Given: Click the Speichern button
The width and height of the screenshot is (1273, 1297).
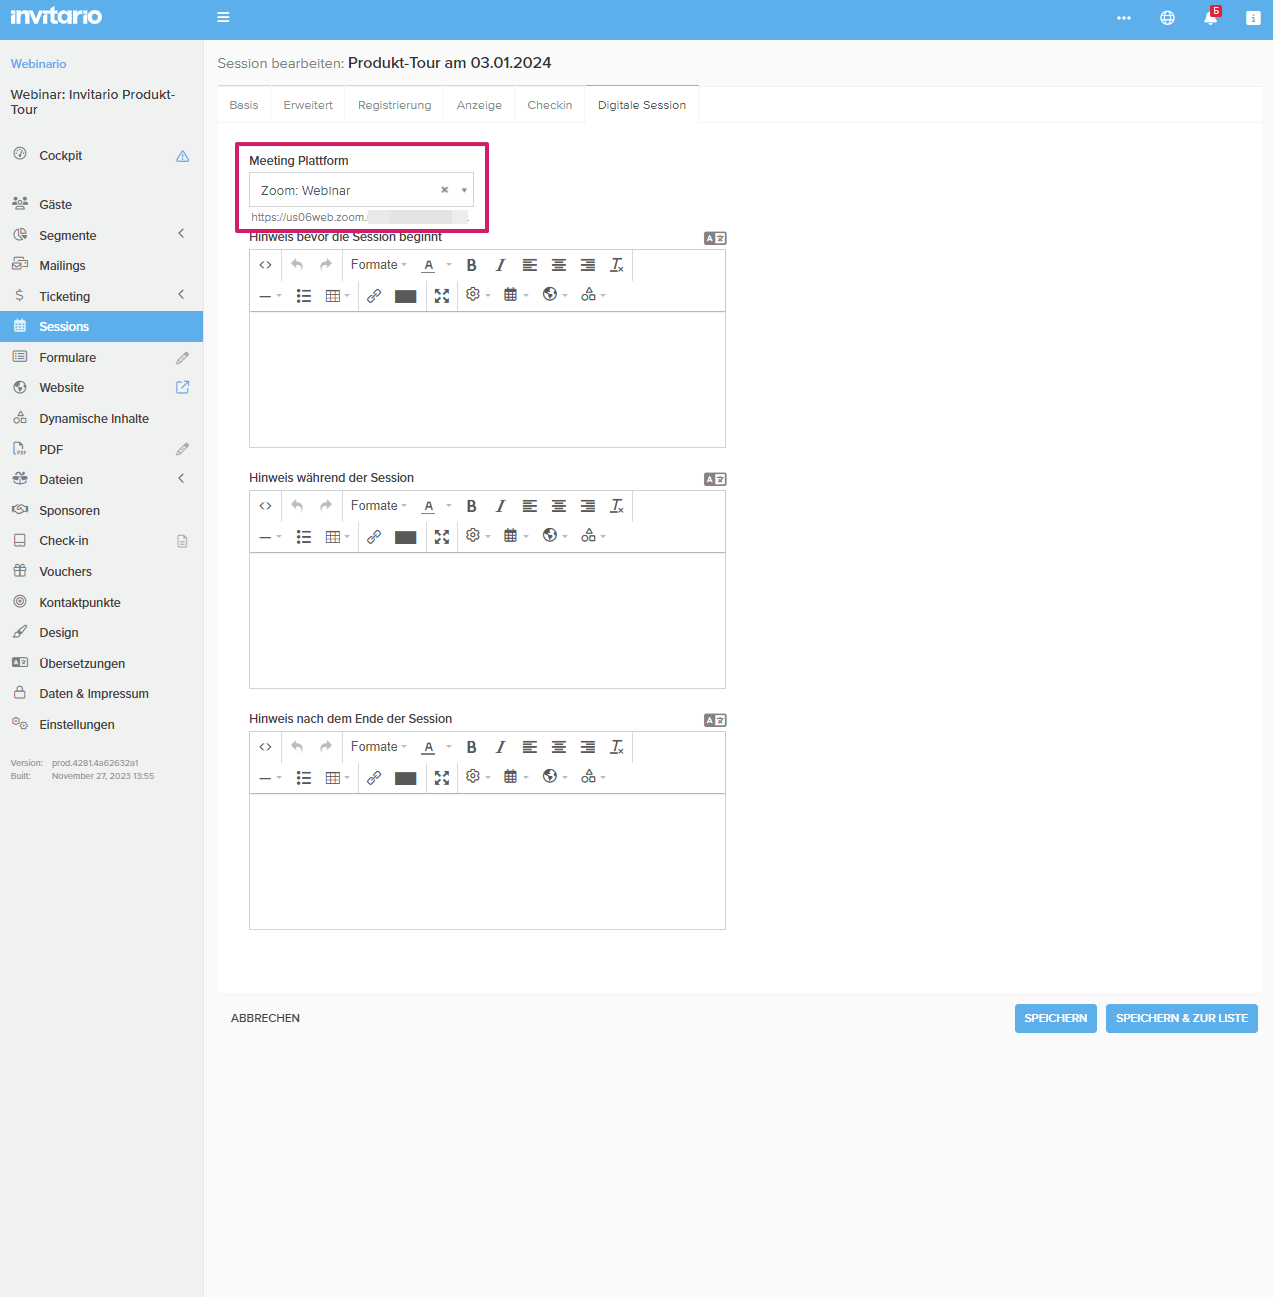Looking at the screenshot, I should (x=1055, y=1018).
